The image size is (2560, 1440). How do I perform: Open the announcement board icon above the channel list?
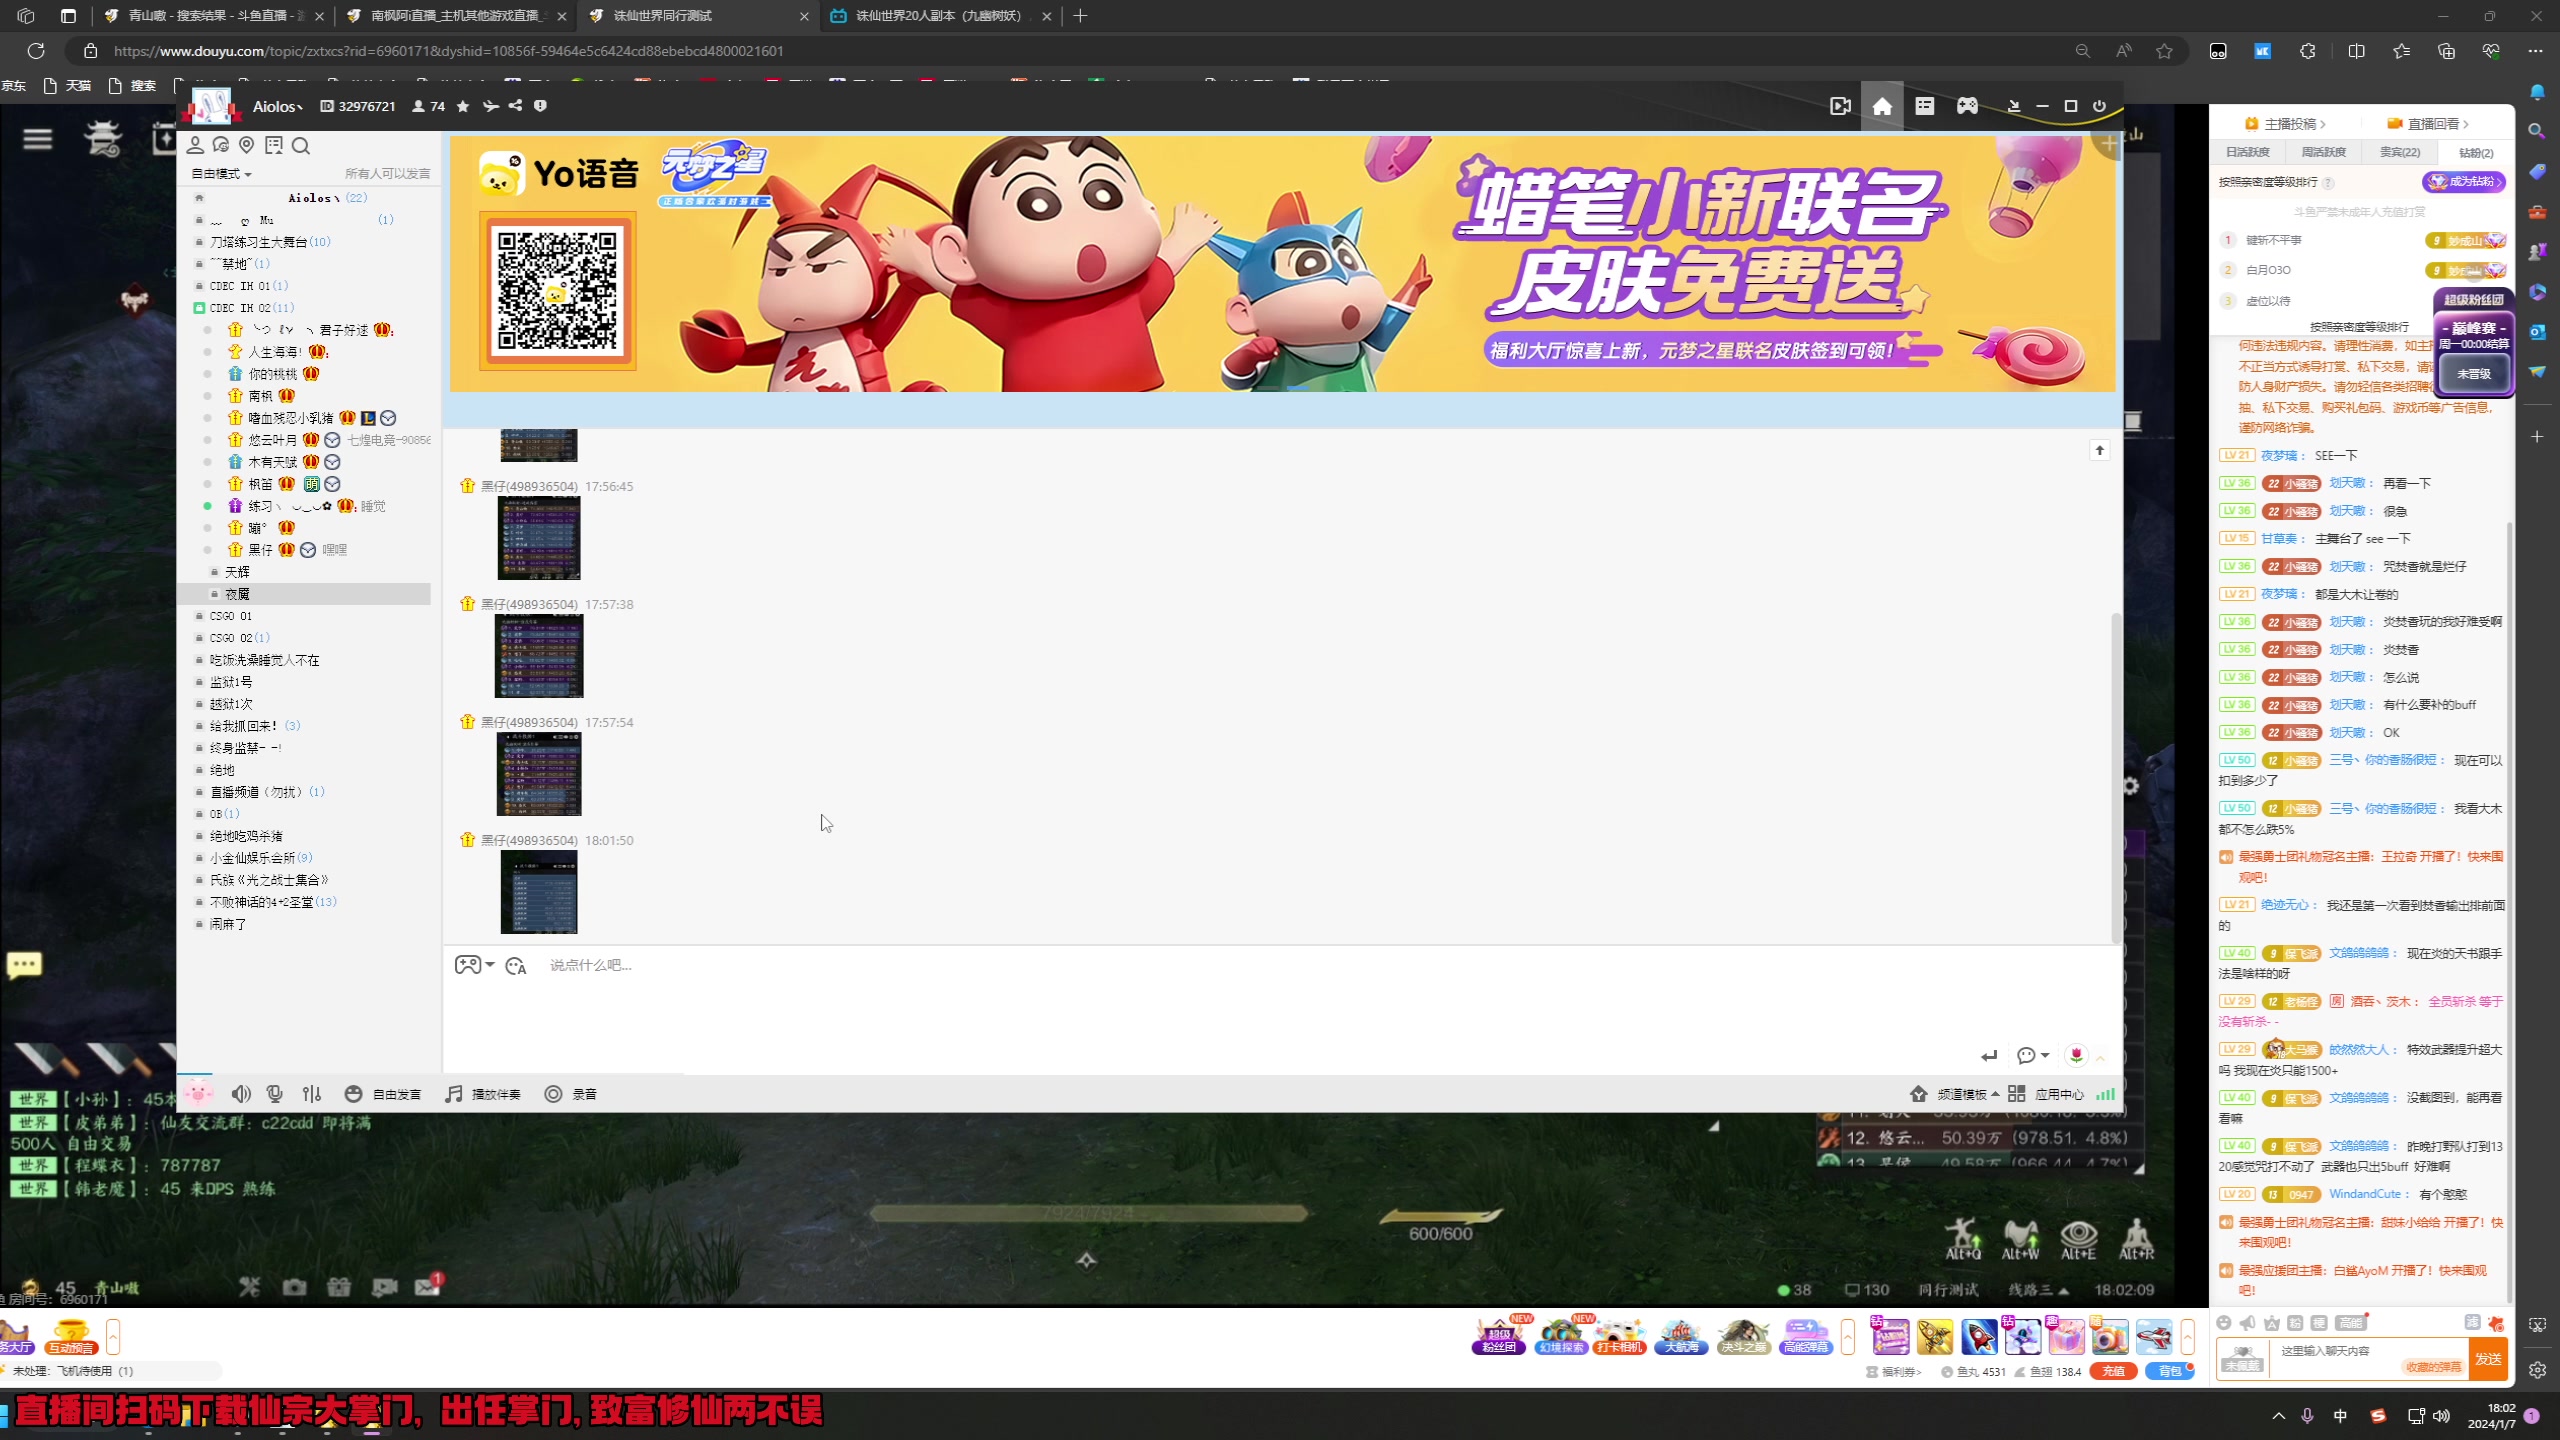[274, 146]
